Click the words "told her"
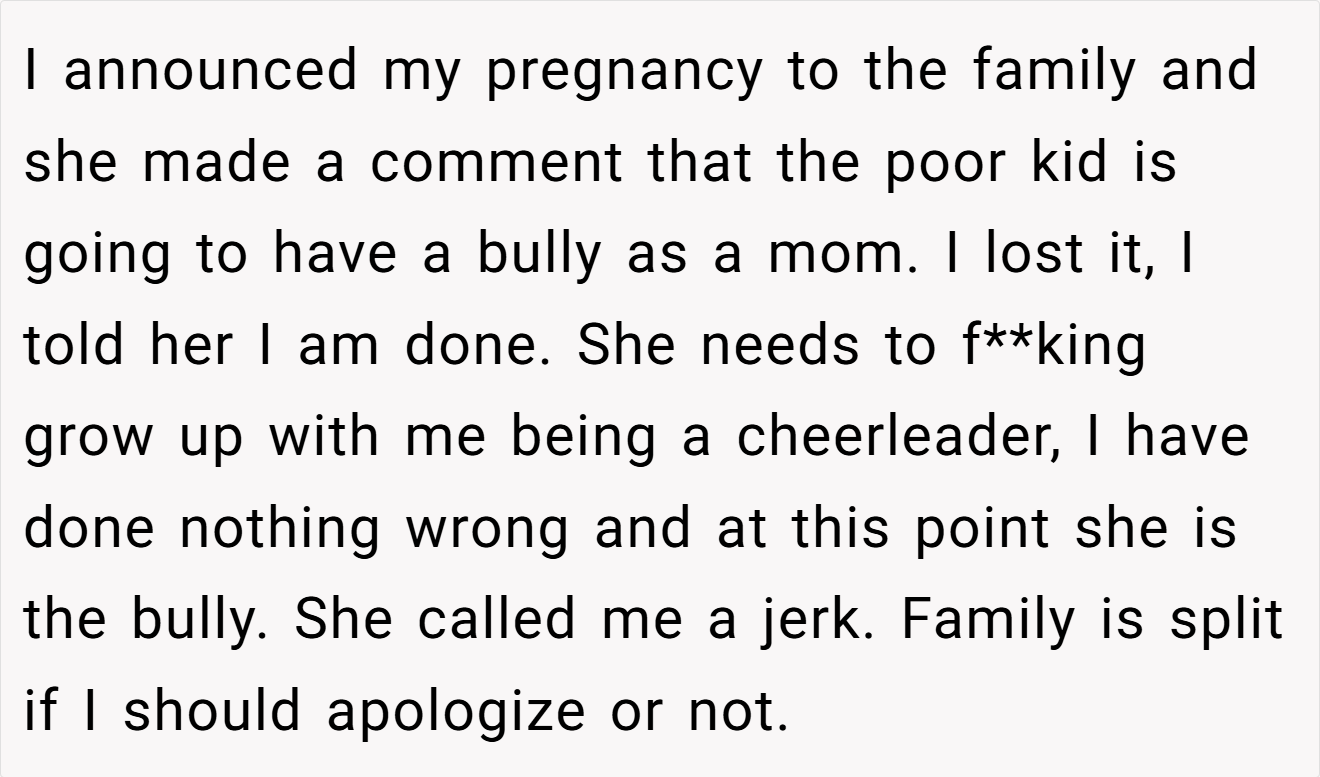 [x=128, y=345]
